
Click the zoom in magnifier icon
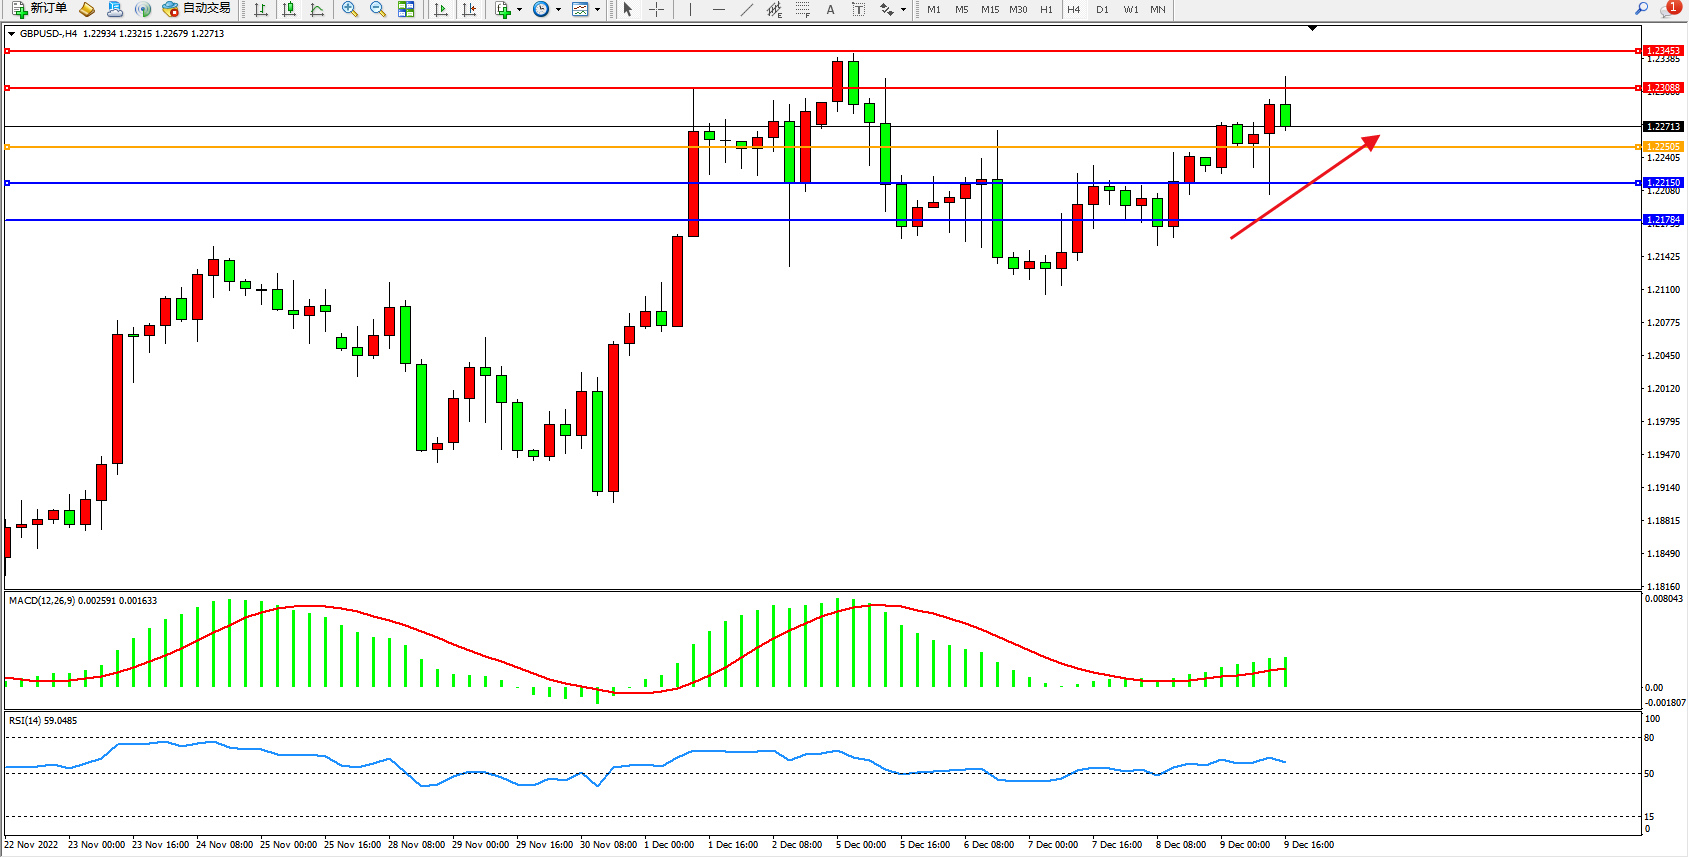[x=350, y=9]
